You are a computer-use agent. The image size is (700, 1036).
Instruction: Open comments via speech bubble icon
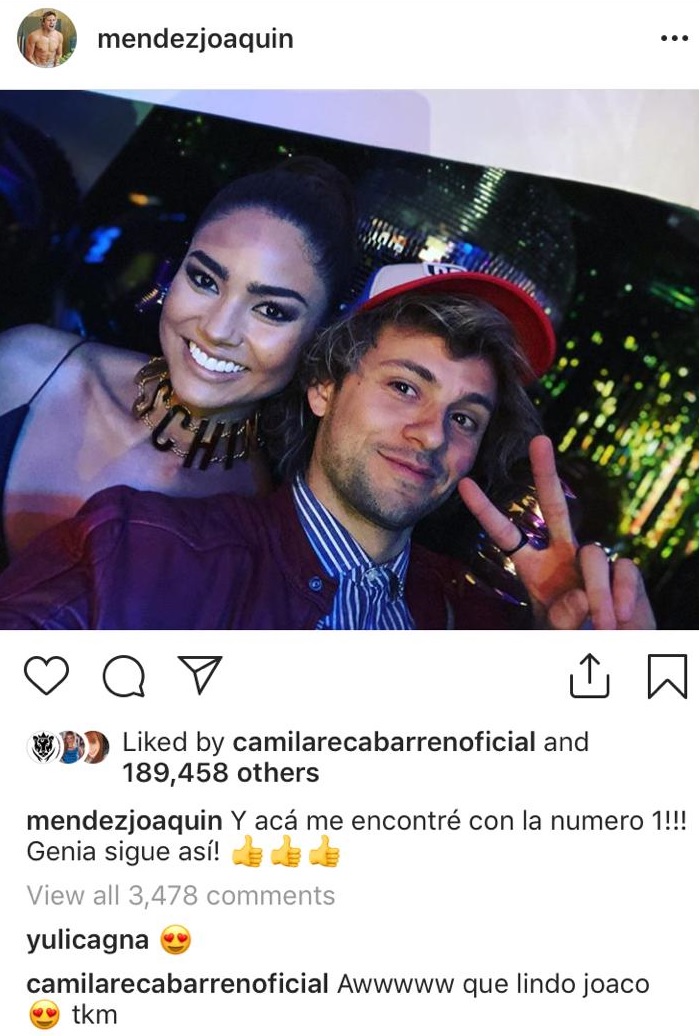click(x=124, y=676)
